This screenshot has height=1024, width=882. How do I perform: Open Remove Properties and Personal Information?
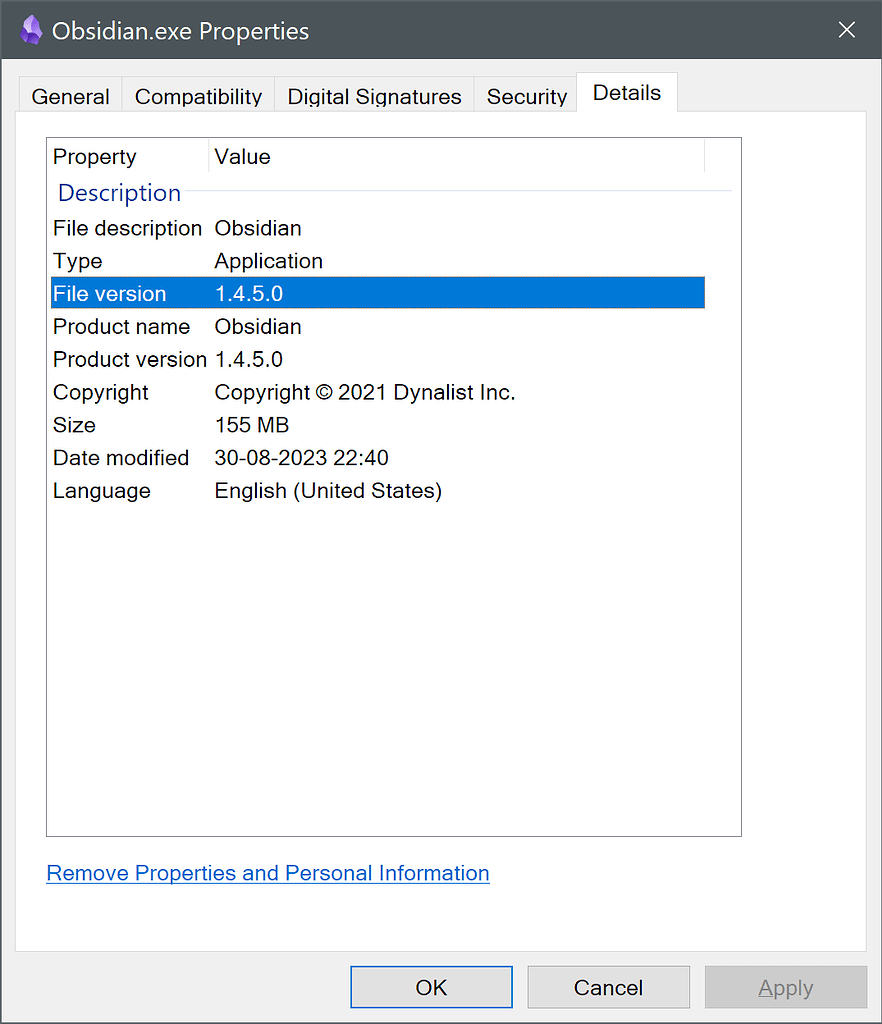tap(267, 873)
